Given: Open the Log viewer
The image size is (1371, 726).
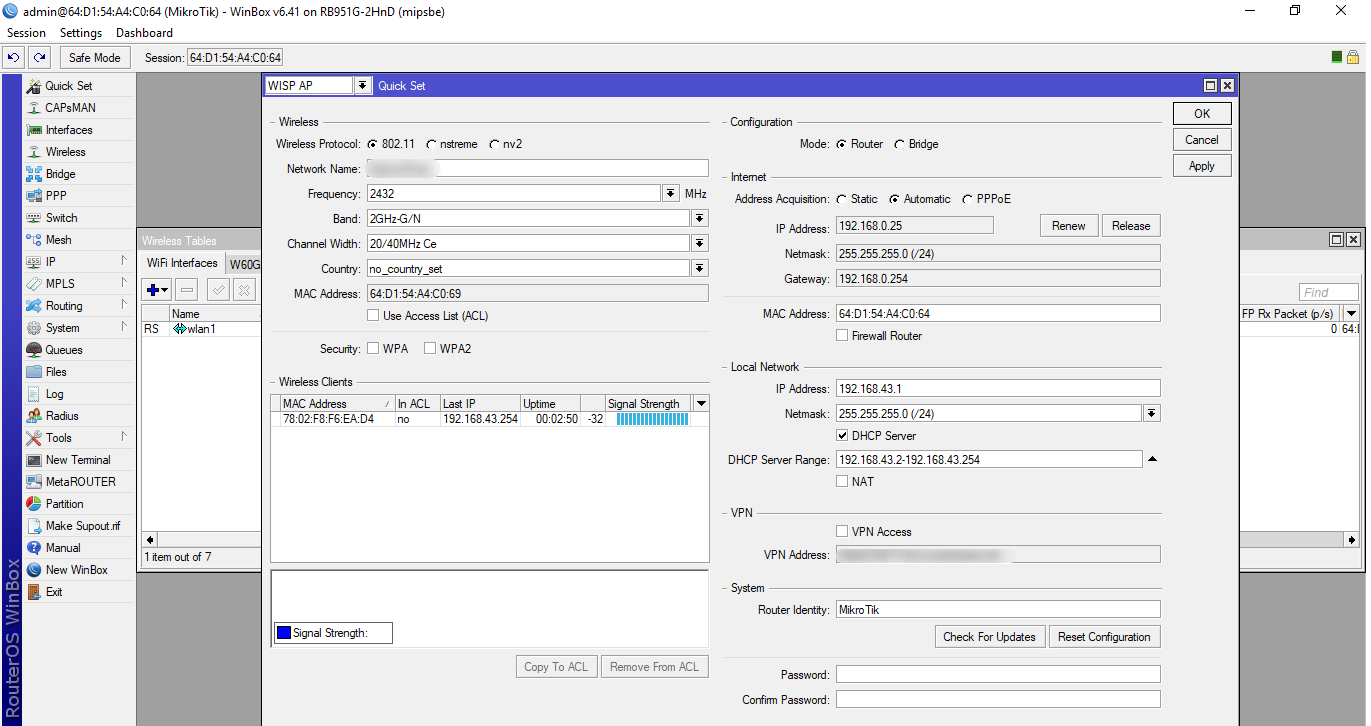Looking at the screenshot, I should point(54,394).
